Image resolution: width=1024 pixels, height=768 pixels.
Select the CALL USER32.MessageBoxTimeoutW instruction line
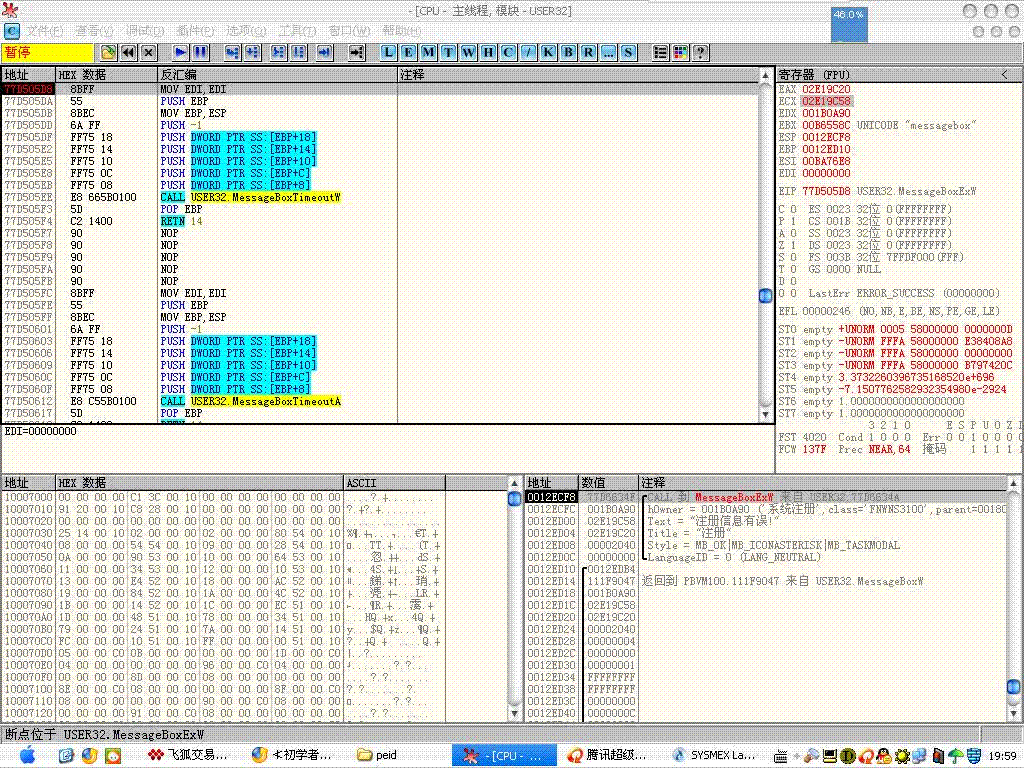250,197
